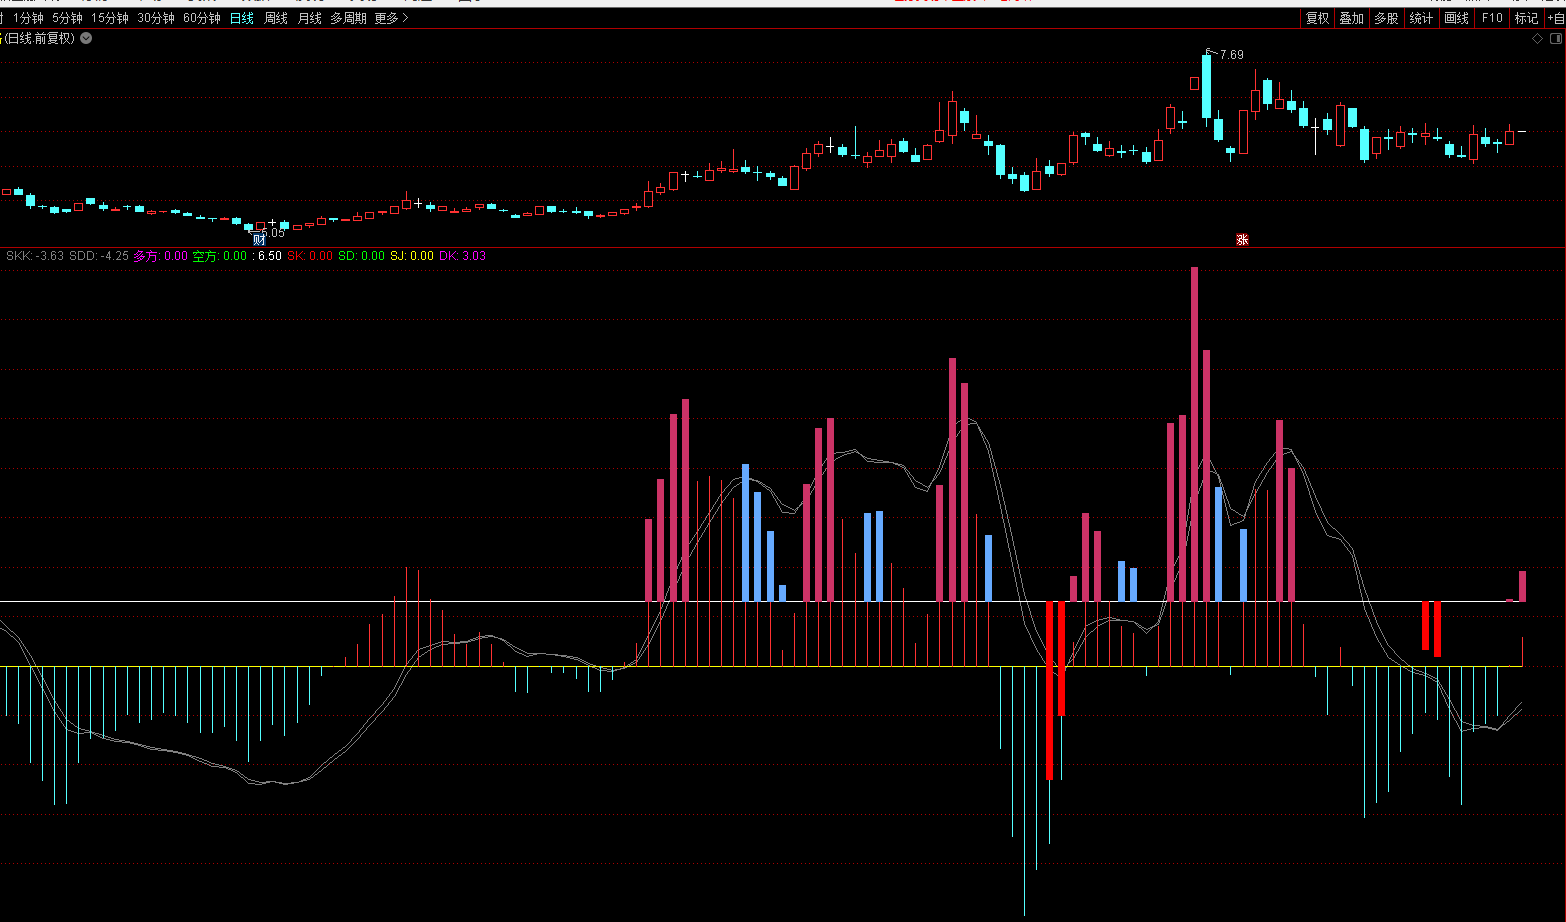
Task: Select the 周线 weekly chart tab
Action: (x=276, y=18)
